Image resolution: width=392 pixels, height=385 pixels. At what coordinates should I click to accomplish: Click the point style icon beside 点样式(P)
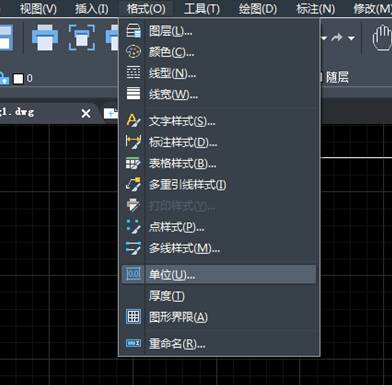133,226
